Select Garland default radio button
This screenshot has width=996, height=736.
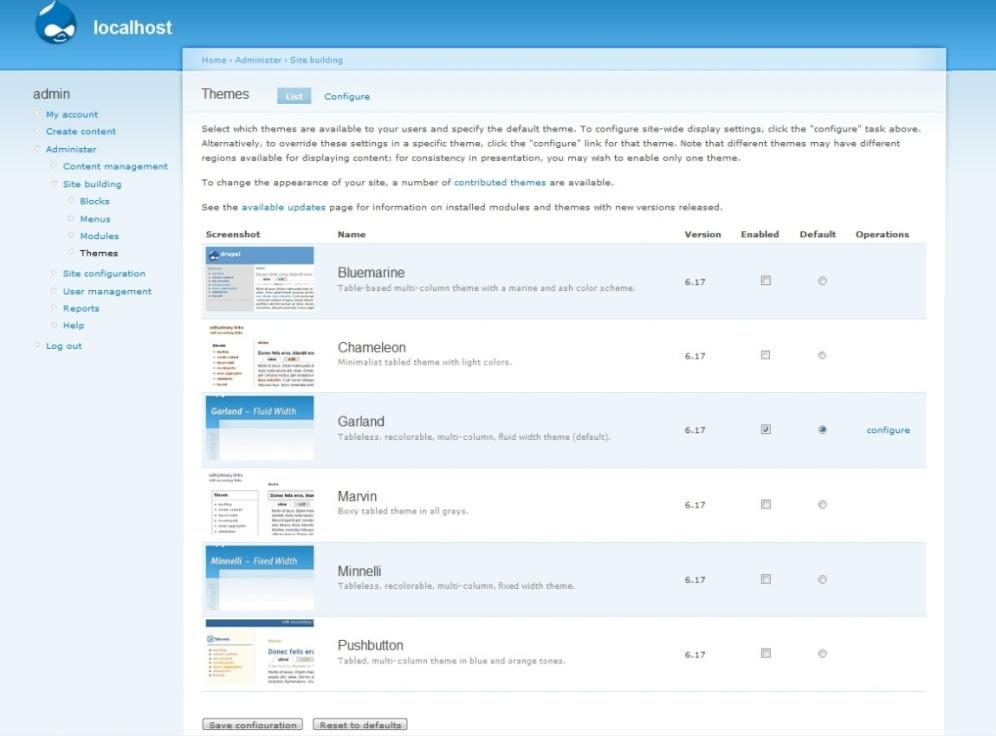click(822, 429)
